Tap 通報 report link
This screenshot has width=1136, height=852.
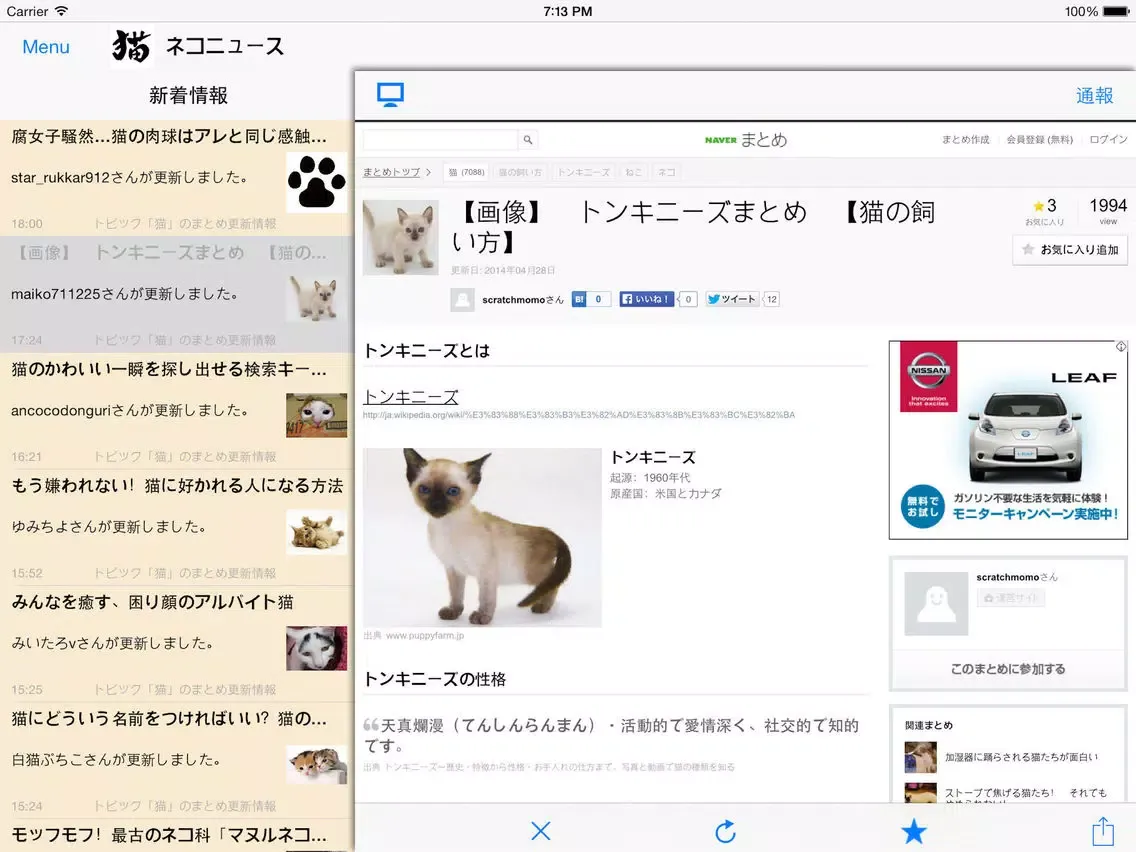[x=1094, y=95]
